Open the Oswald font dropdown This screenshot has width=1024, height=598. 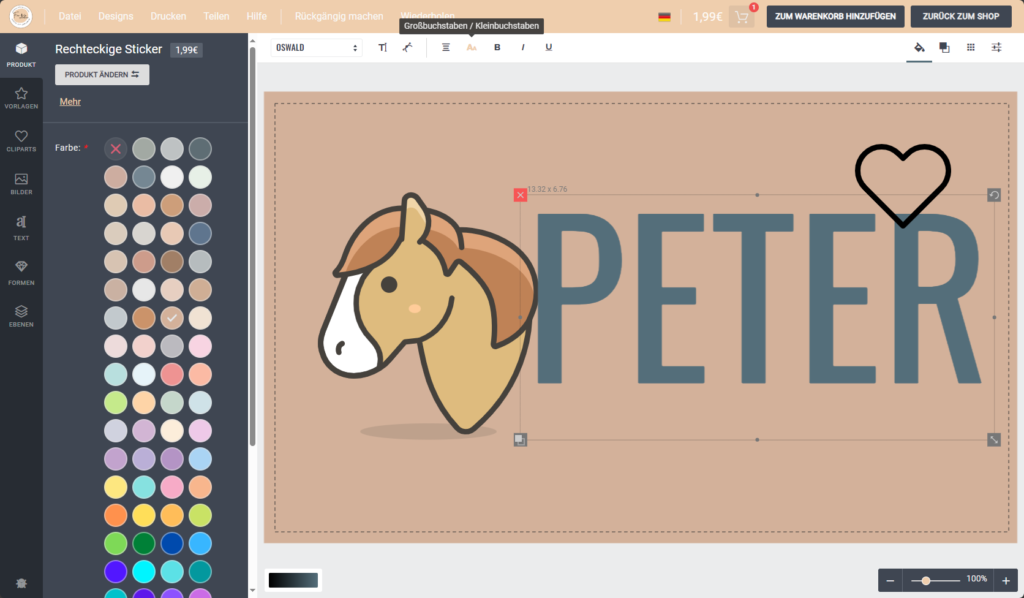316,48
